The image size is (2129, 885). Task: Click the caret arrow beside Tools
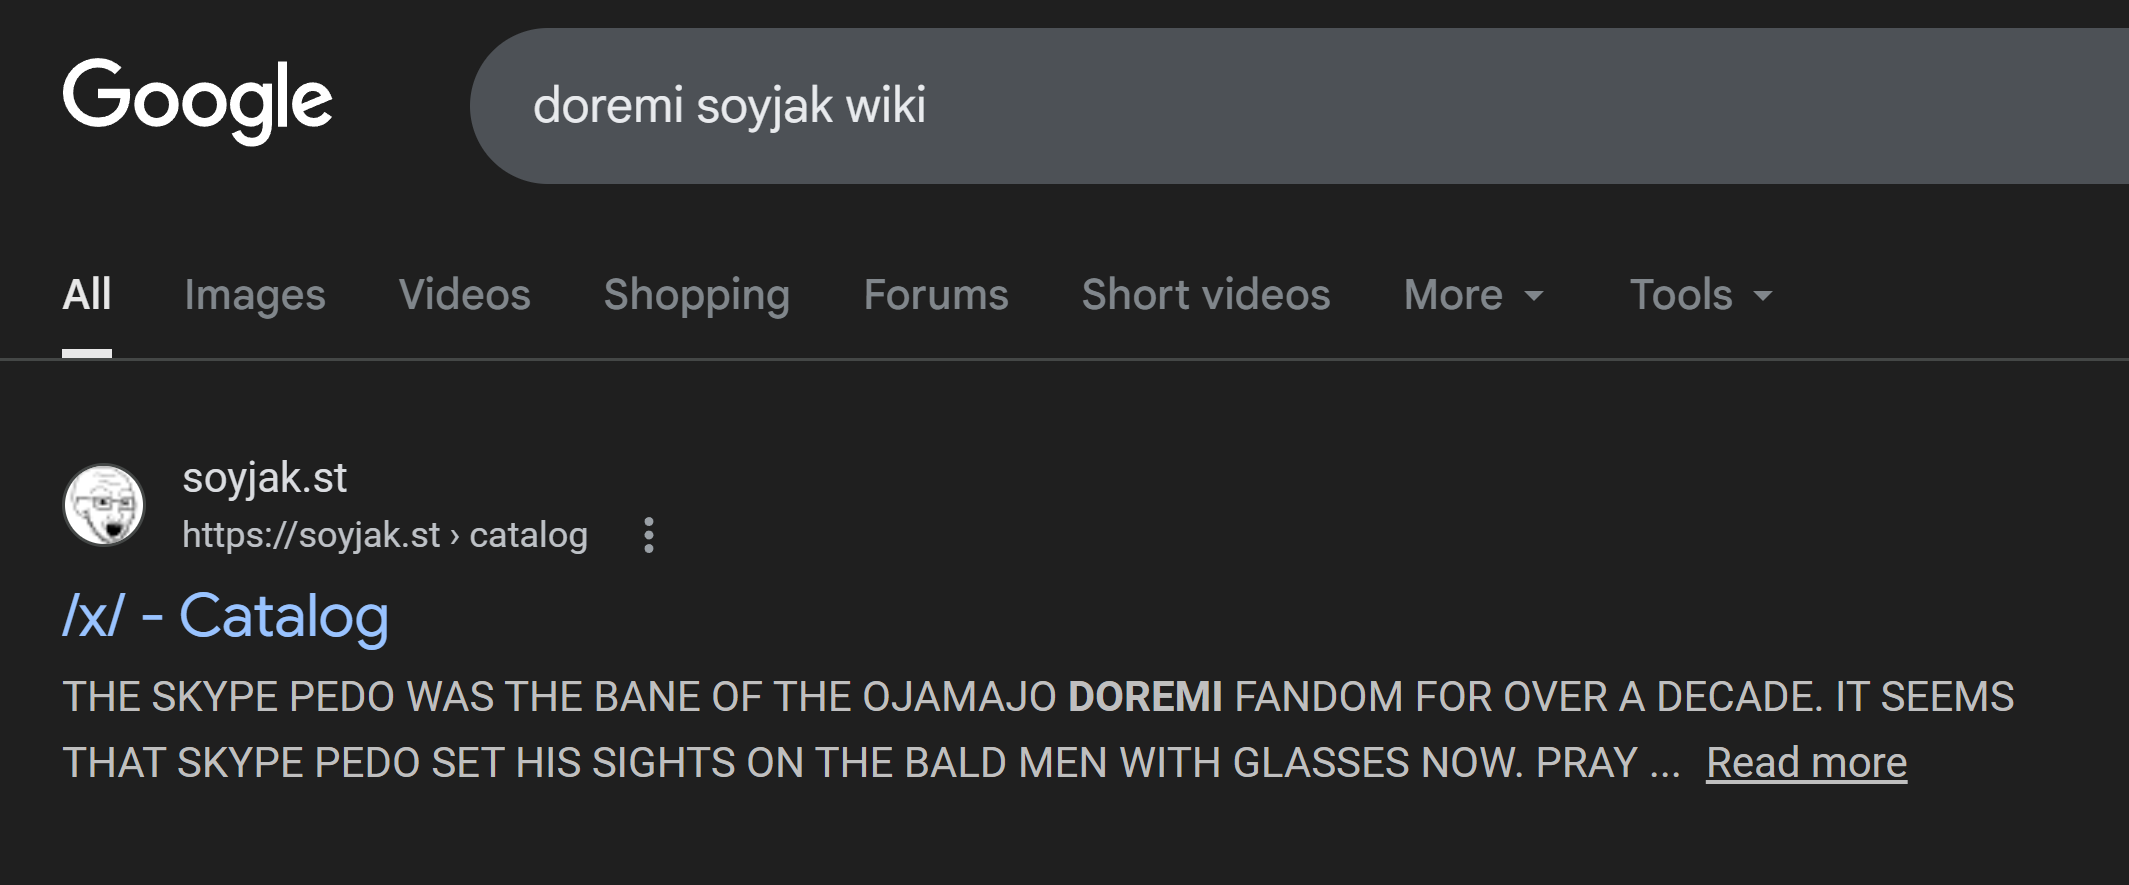pos(1763,296)
